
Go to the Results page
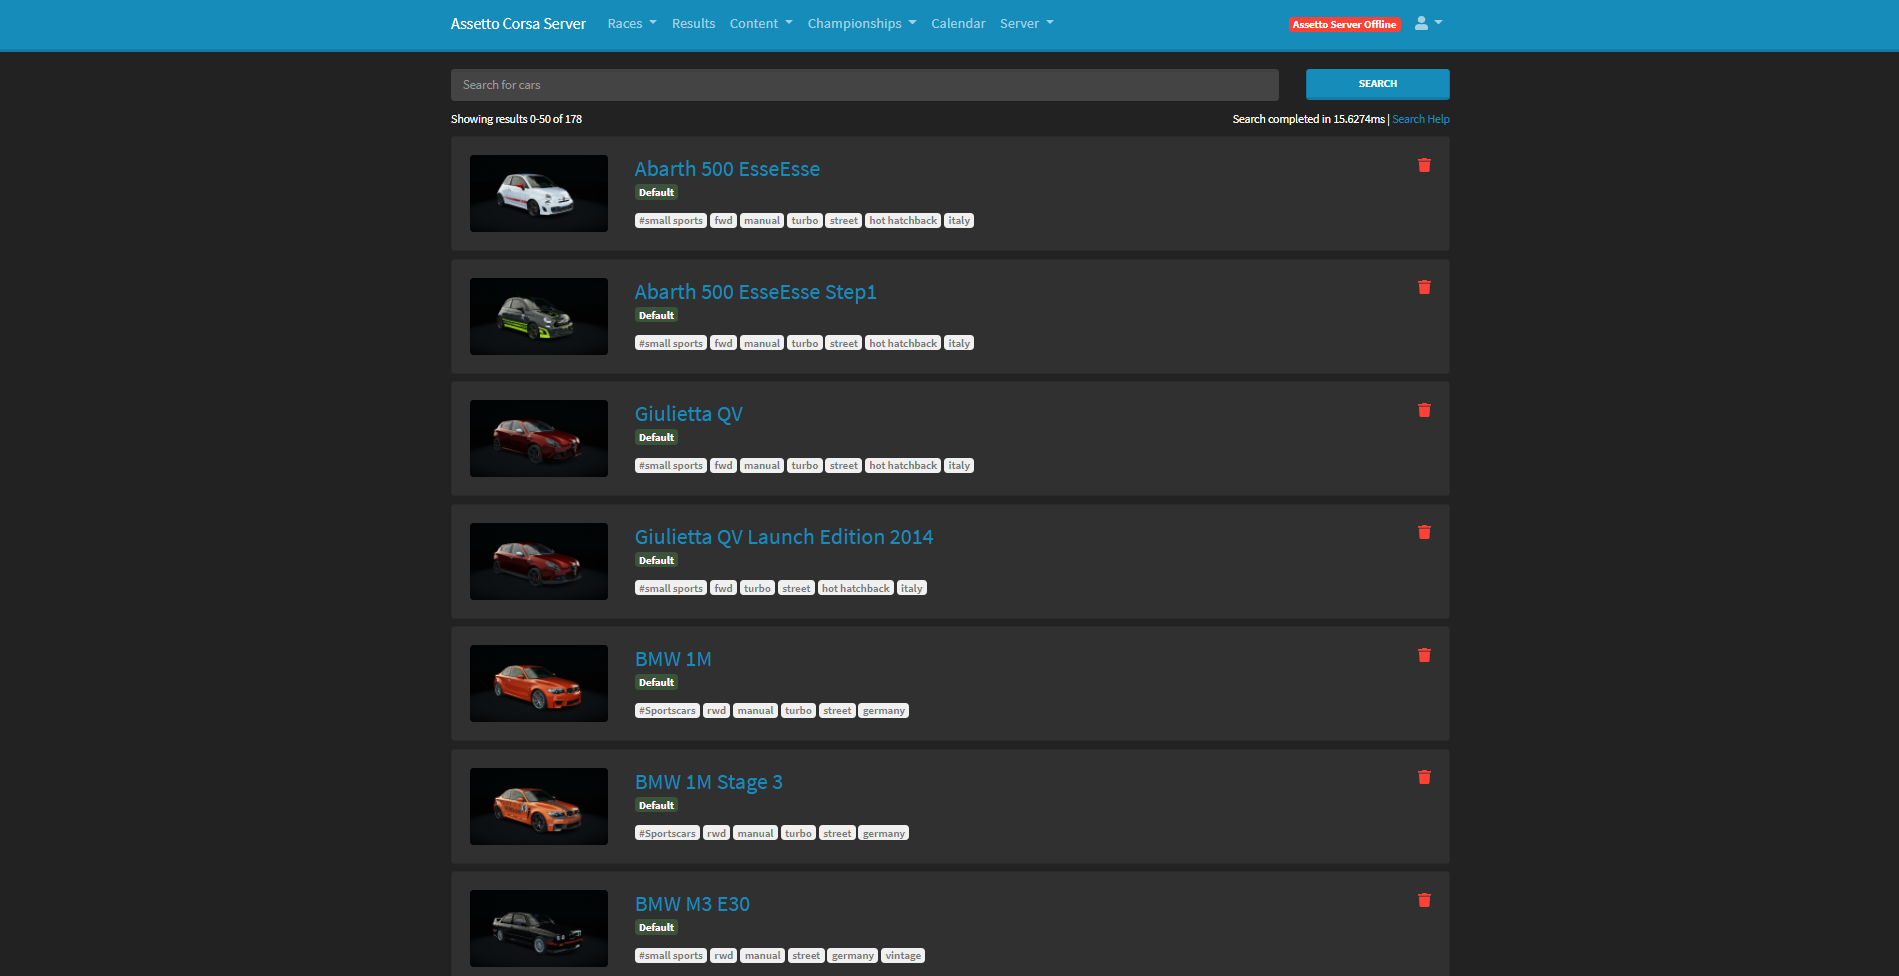(x=693, y=23)
